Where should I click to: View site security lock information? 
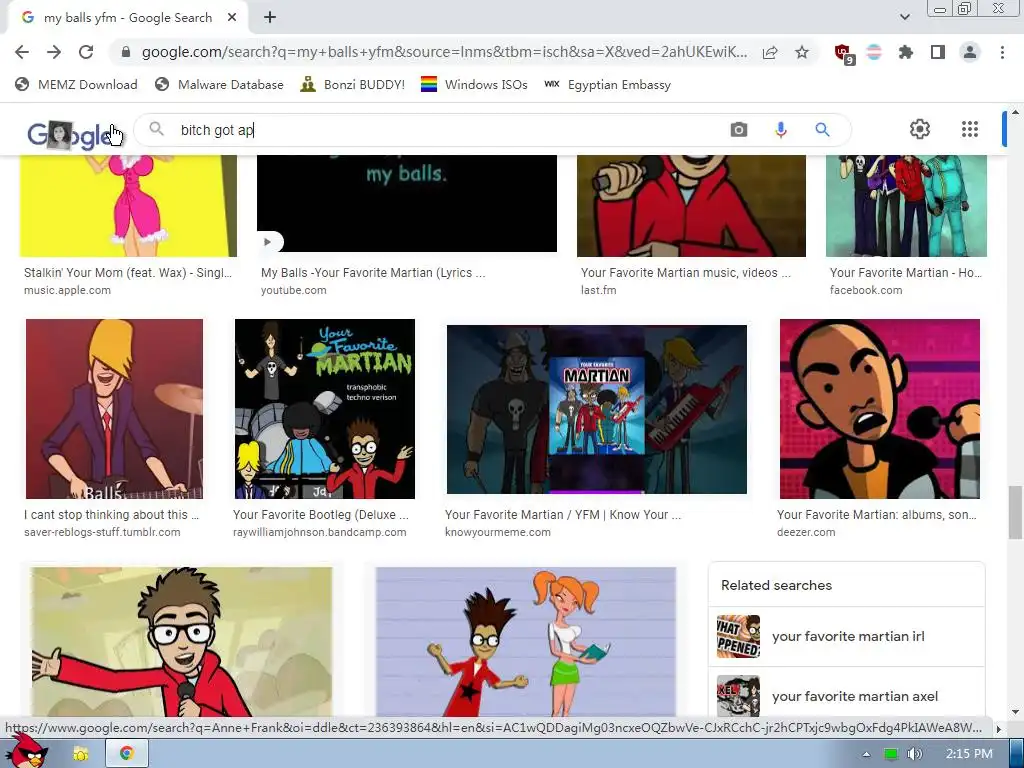[126, 52]
